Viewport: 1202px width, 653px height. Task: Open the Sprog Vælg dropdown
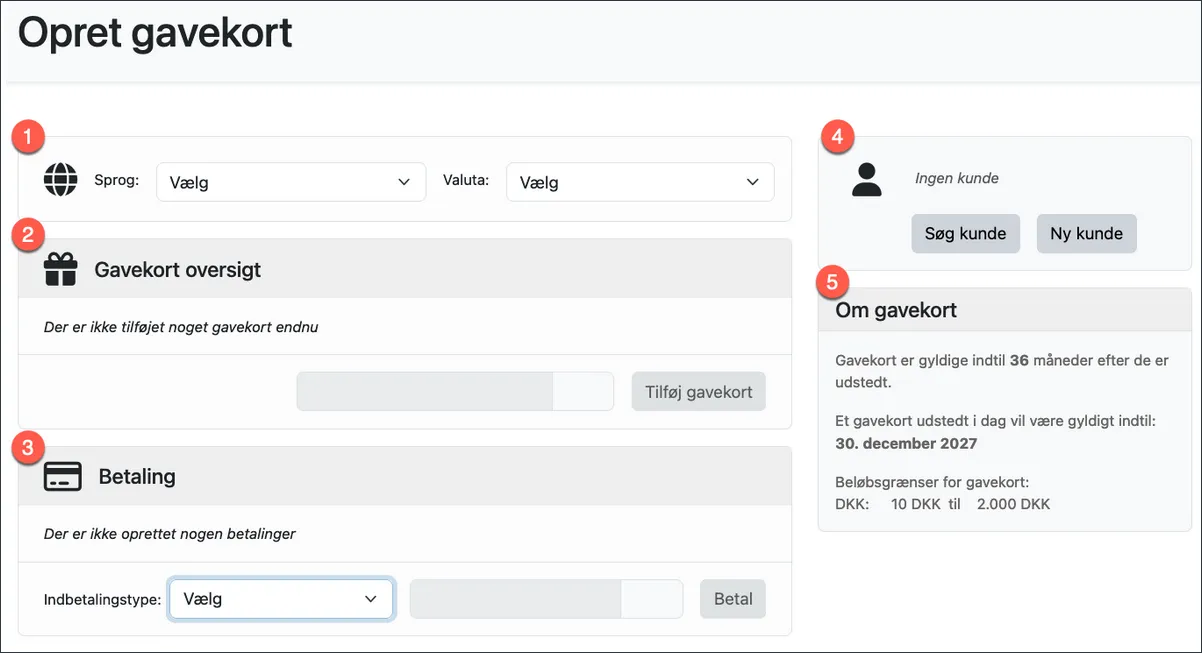pos(290,182)
